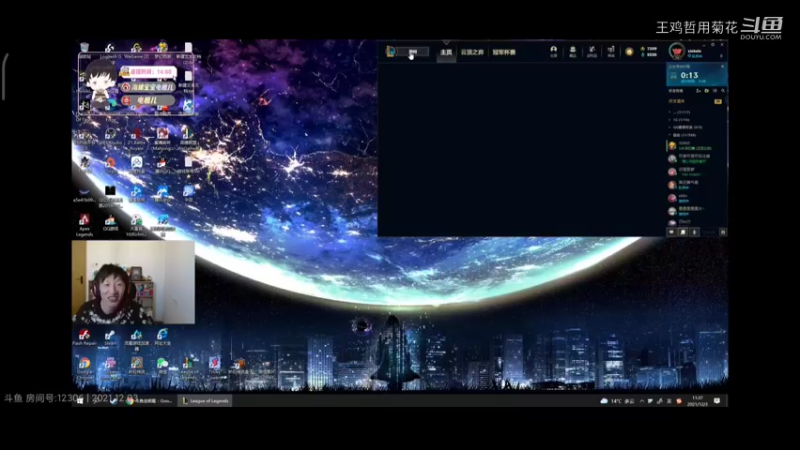Open the QQ游戏 desktop shortcut

tap(110, 222)
